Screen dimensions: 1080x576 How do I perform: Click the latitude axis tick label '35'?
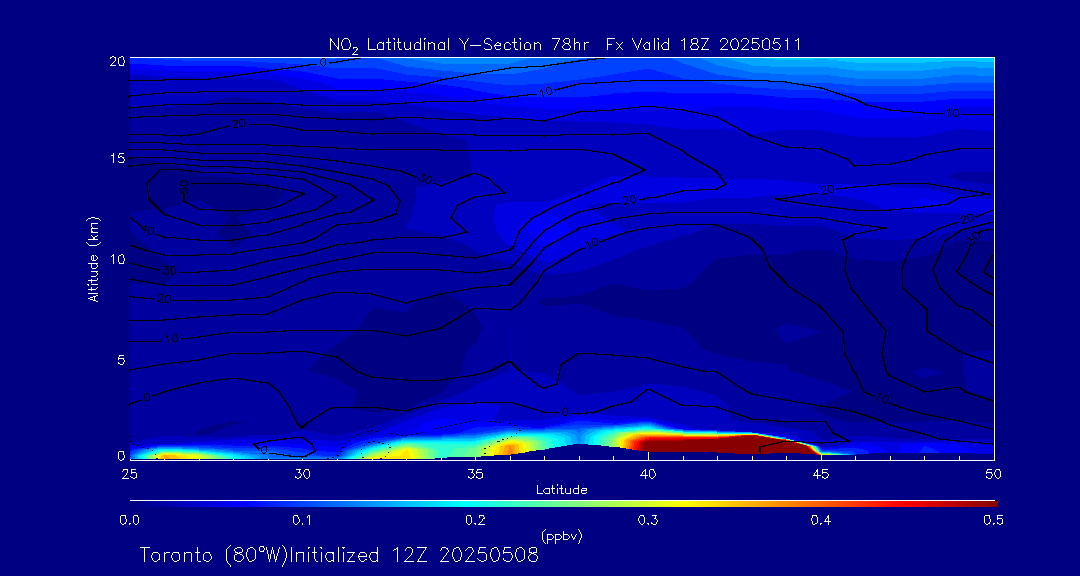point(475,473)
